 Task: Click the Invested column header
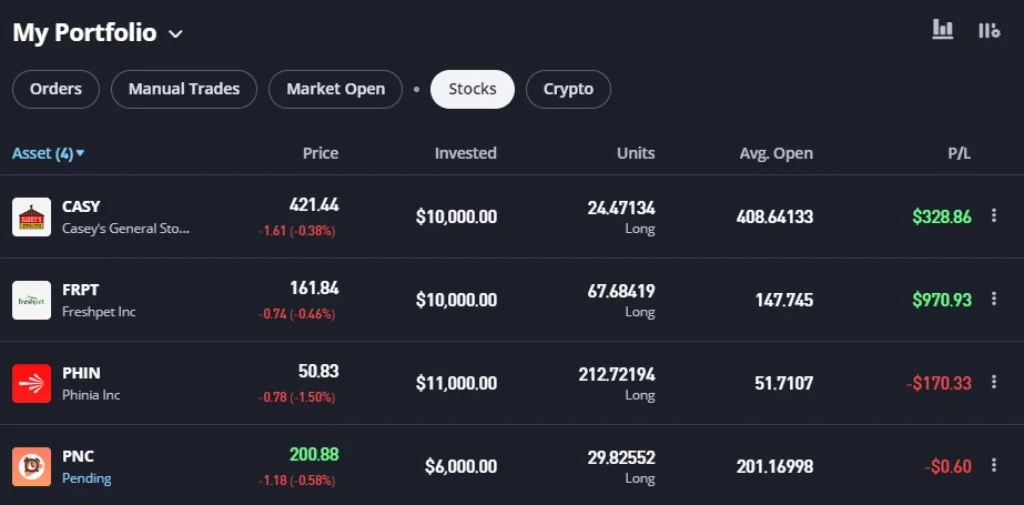(465, 153)
